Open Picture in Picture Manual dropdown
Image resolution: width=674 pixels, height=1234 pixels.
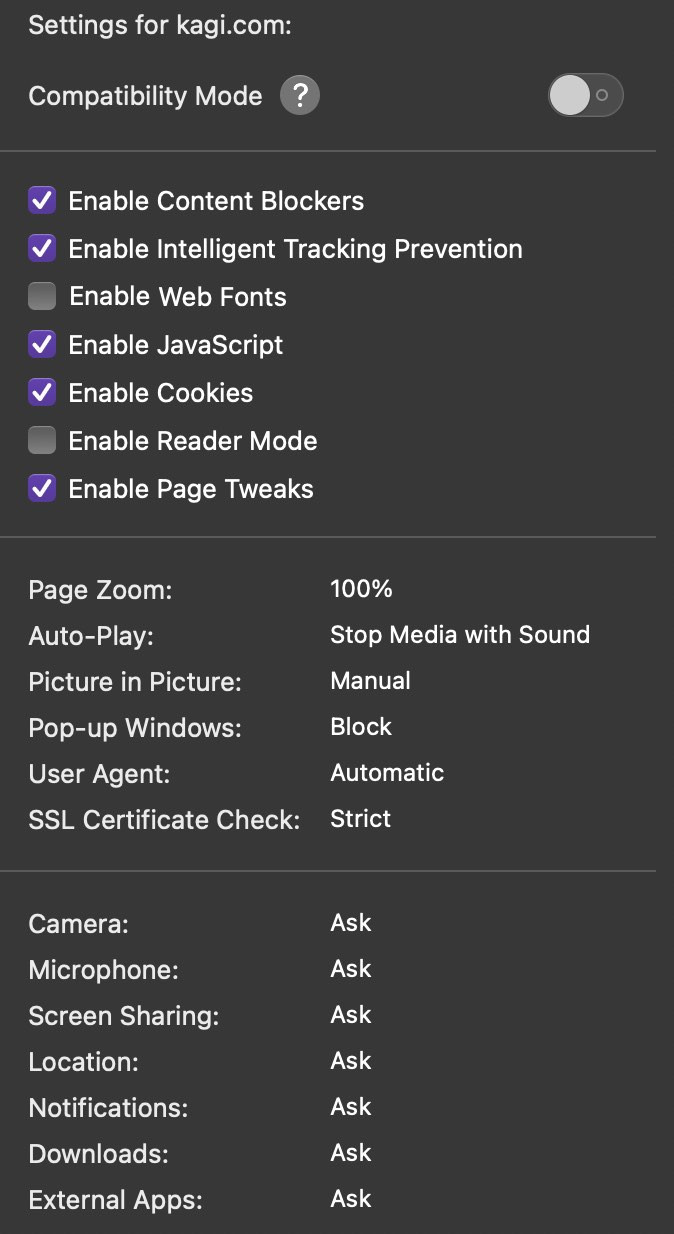click(x=370, y=681)
